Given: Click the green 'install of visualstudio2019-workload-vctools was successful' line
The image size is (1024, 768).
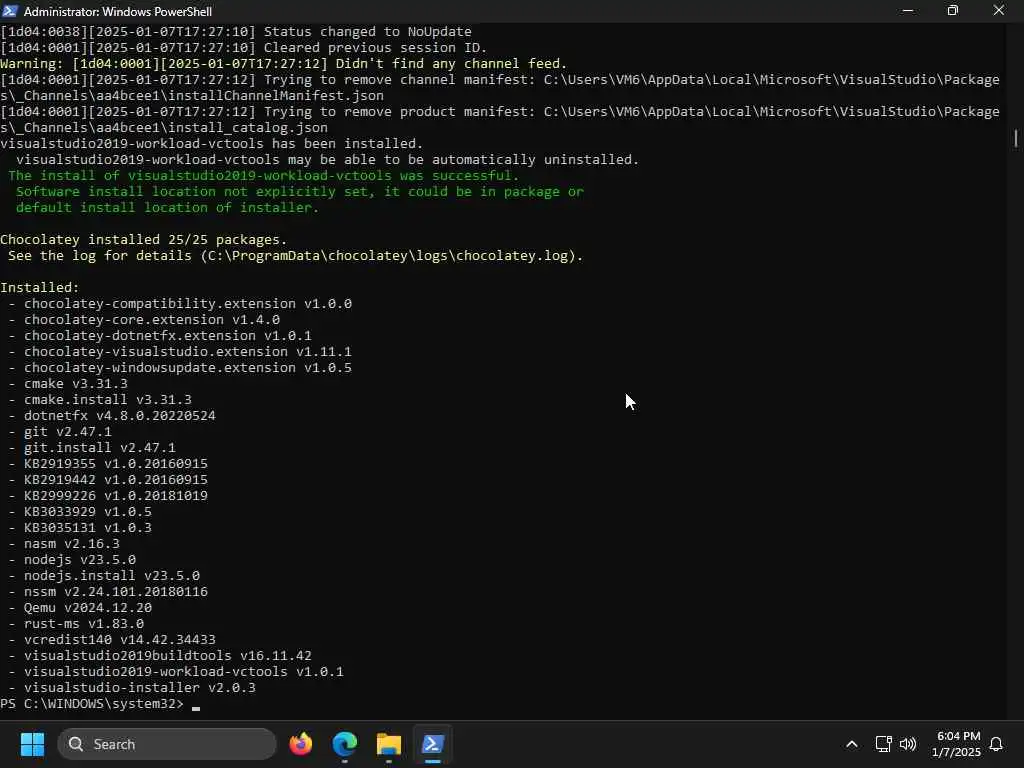Looking at the screenshot, I should [263, 175].
